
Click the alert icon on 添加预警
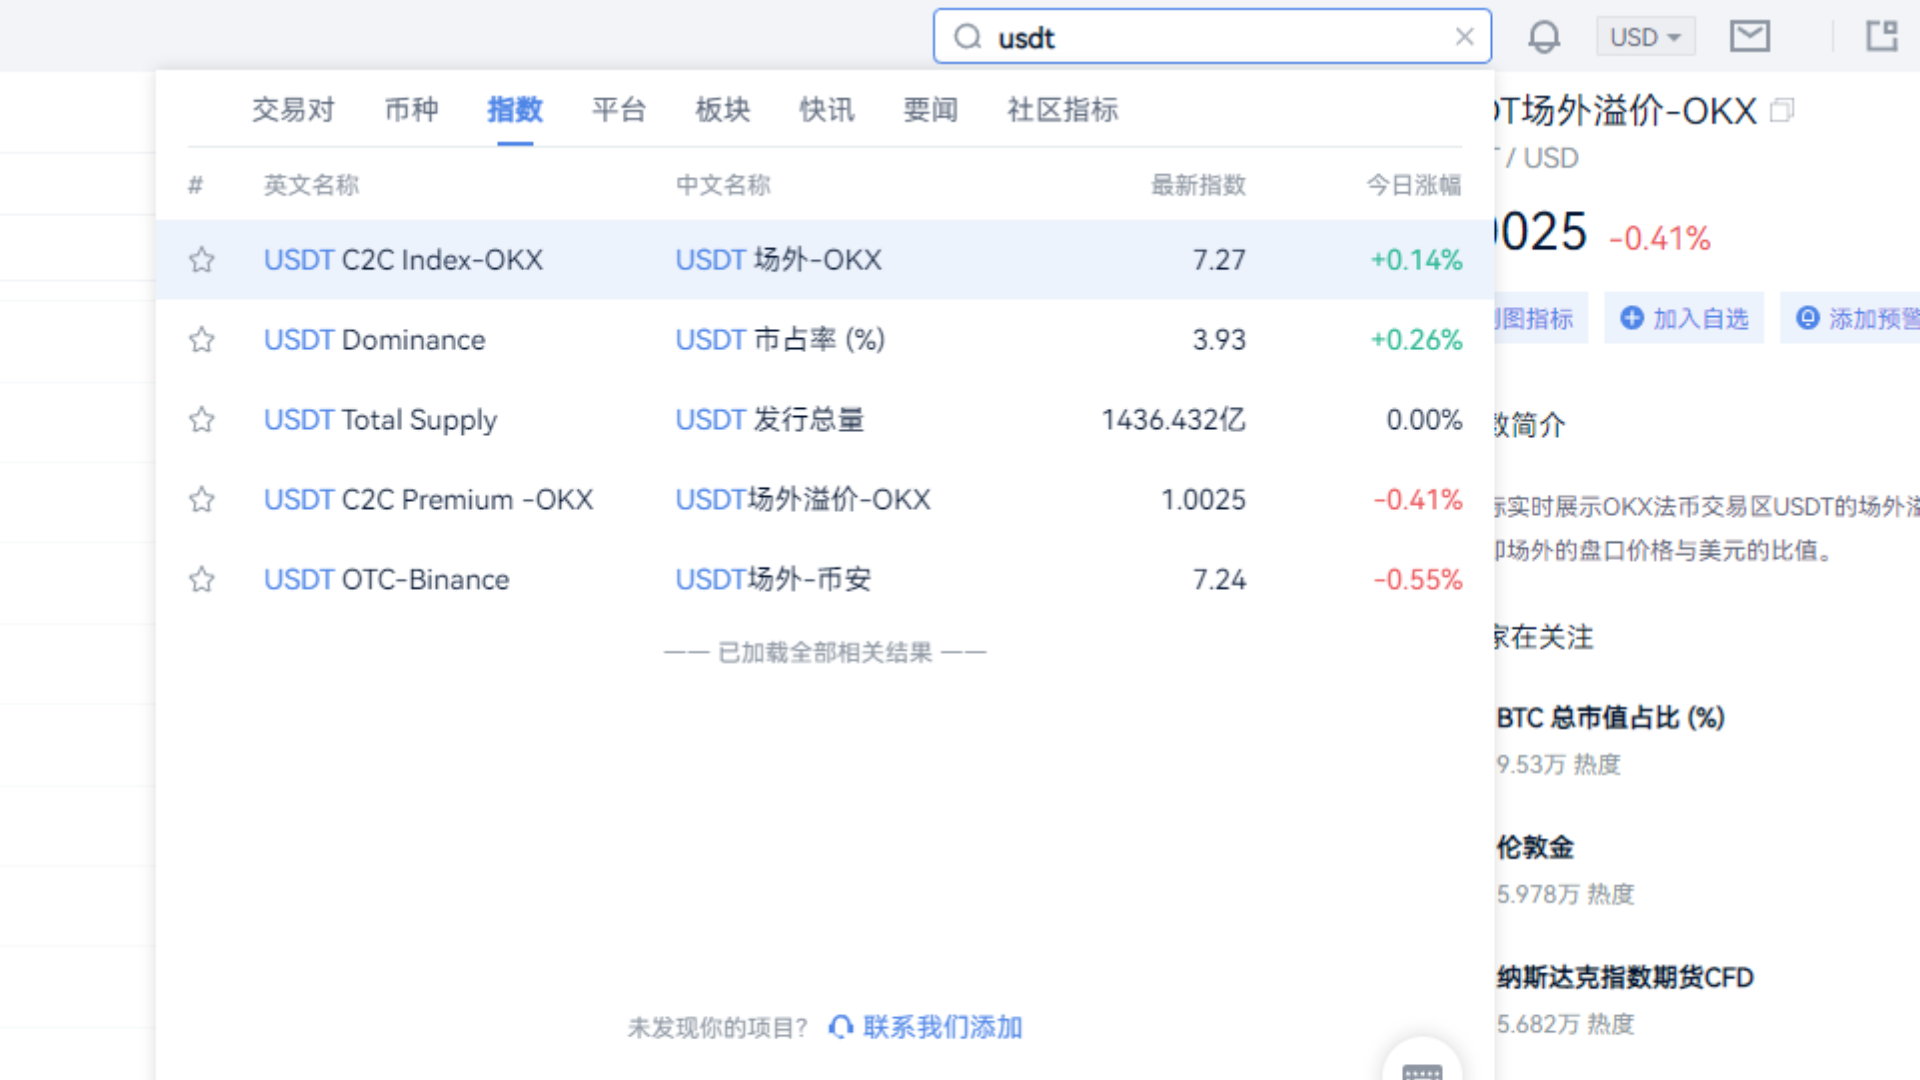1808,318
